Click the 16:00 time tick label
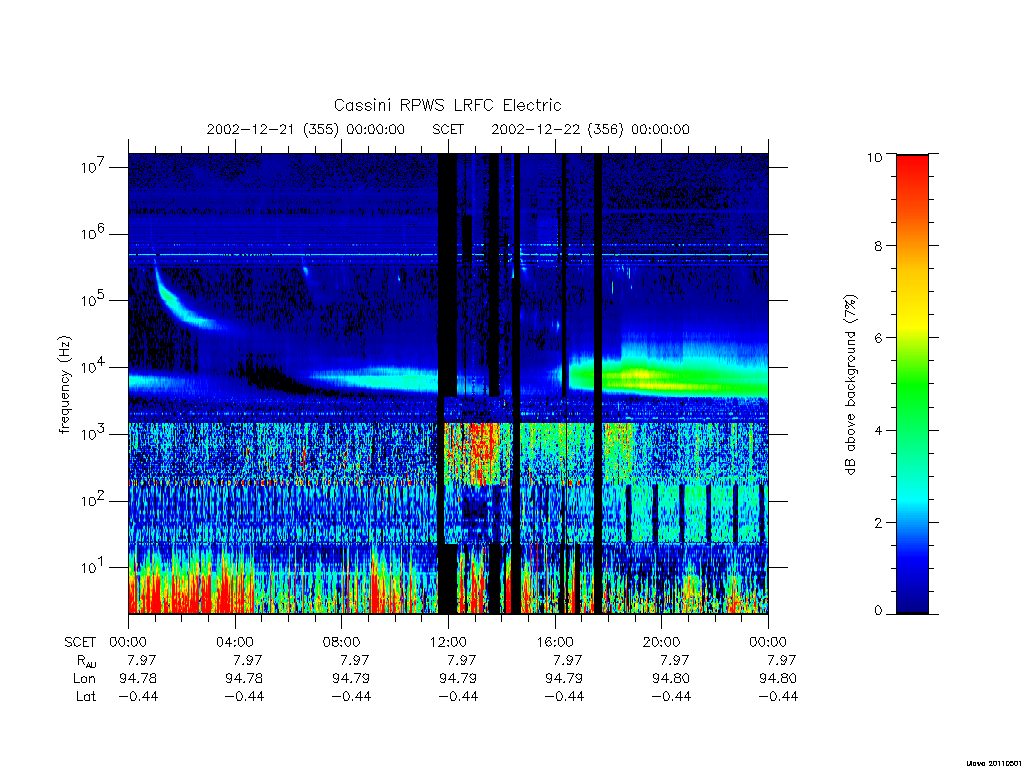Image resolution: width=1024 pixels, height=768 pixels. (554, 642)
